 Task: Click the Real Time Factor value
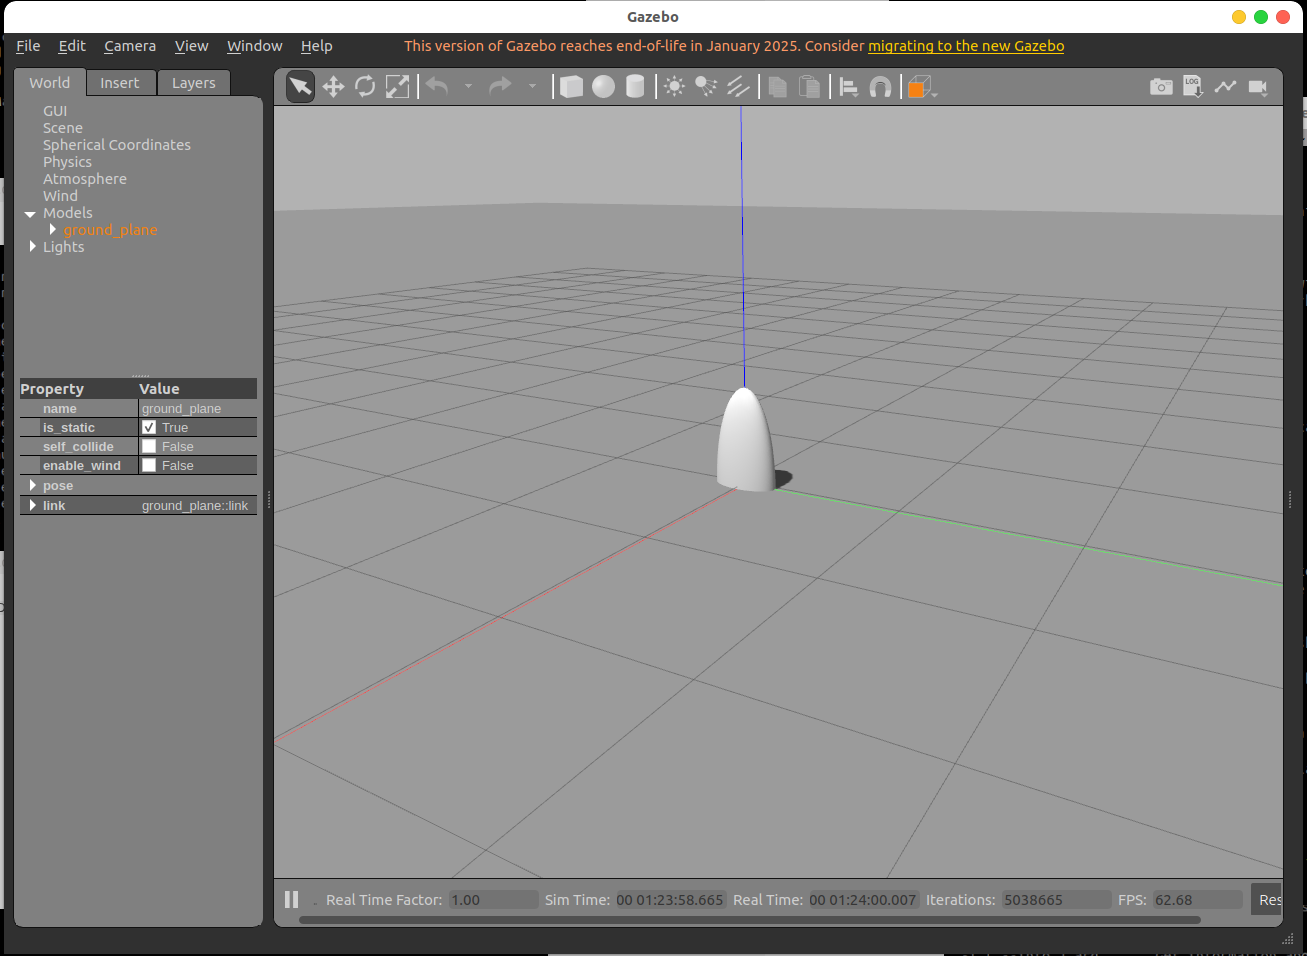click(494, 900)
